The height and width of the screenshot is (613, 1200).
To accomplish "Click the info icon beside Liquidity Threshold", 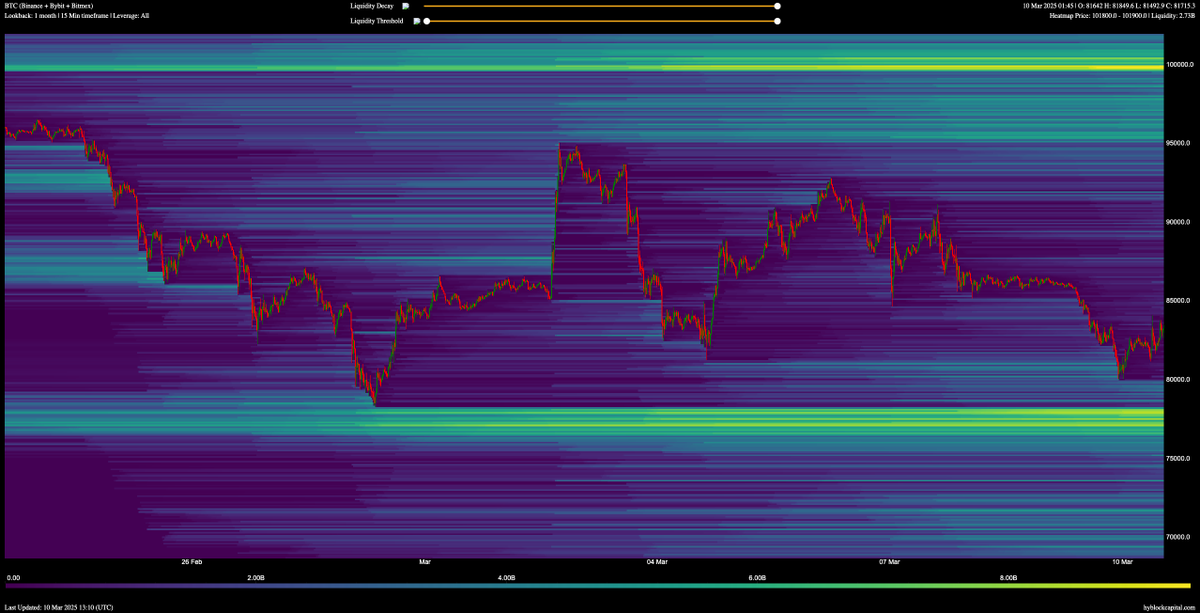I will click(x=416, y=20).
